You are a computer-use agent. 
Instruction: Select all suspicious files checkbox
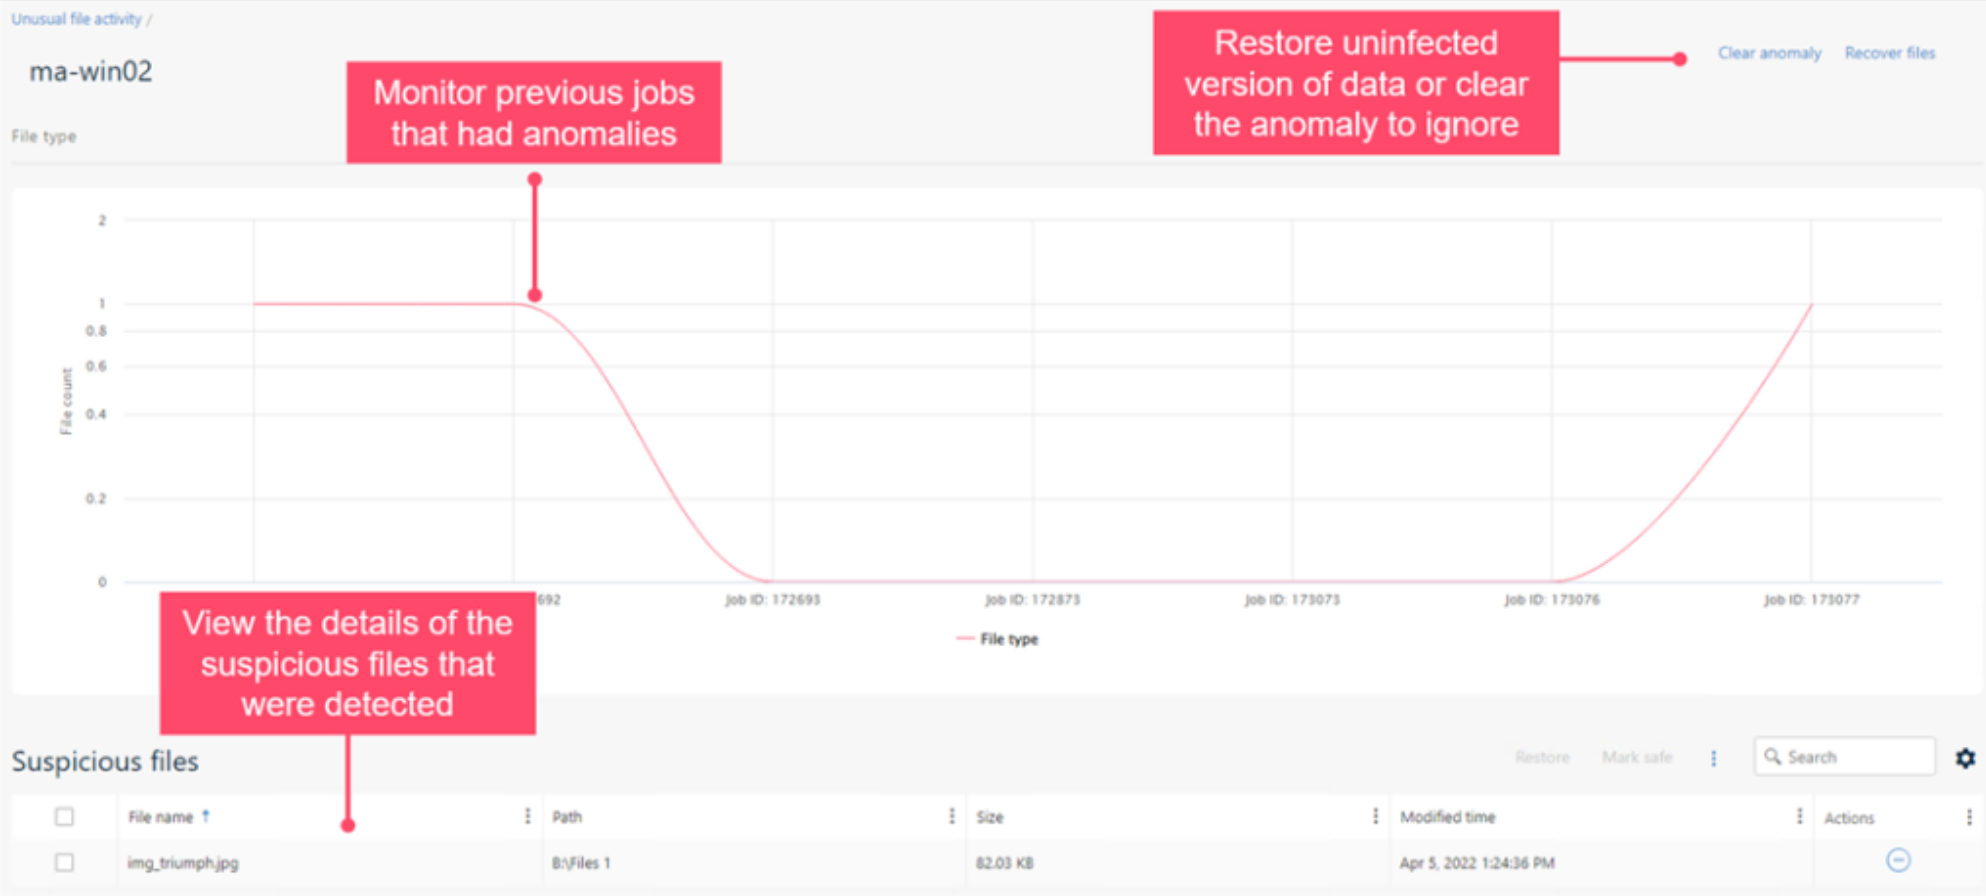(x=65, y=817)
